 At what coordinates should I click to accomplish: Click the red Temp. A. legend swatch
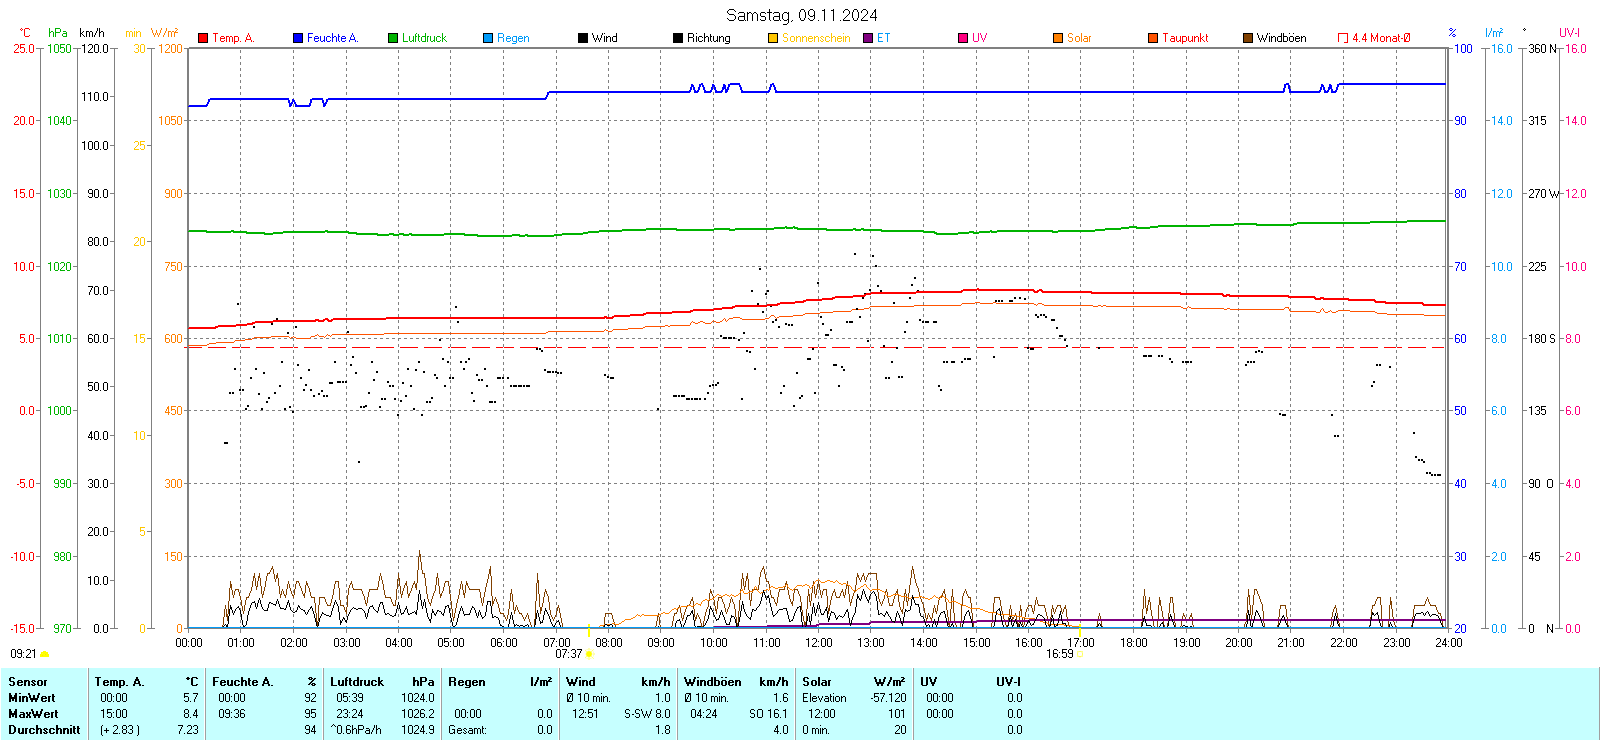pyautogui.click(x=203, y=38)
